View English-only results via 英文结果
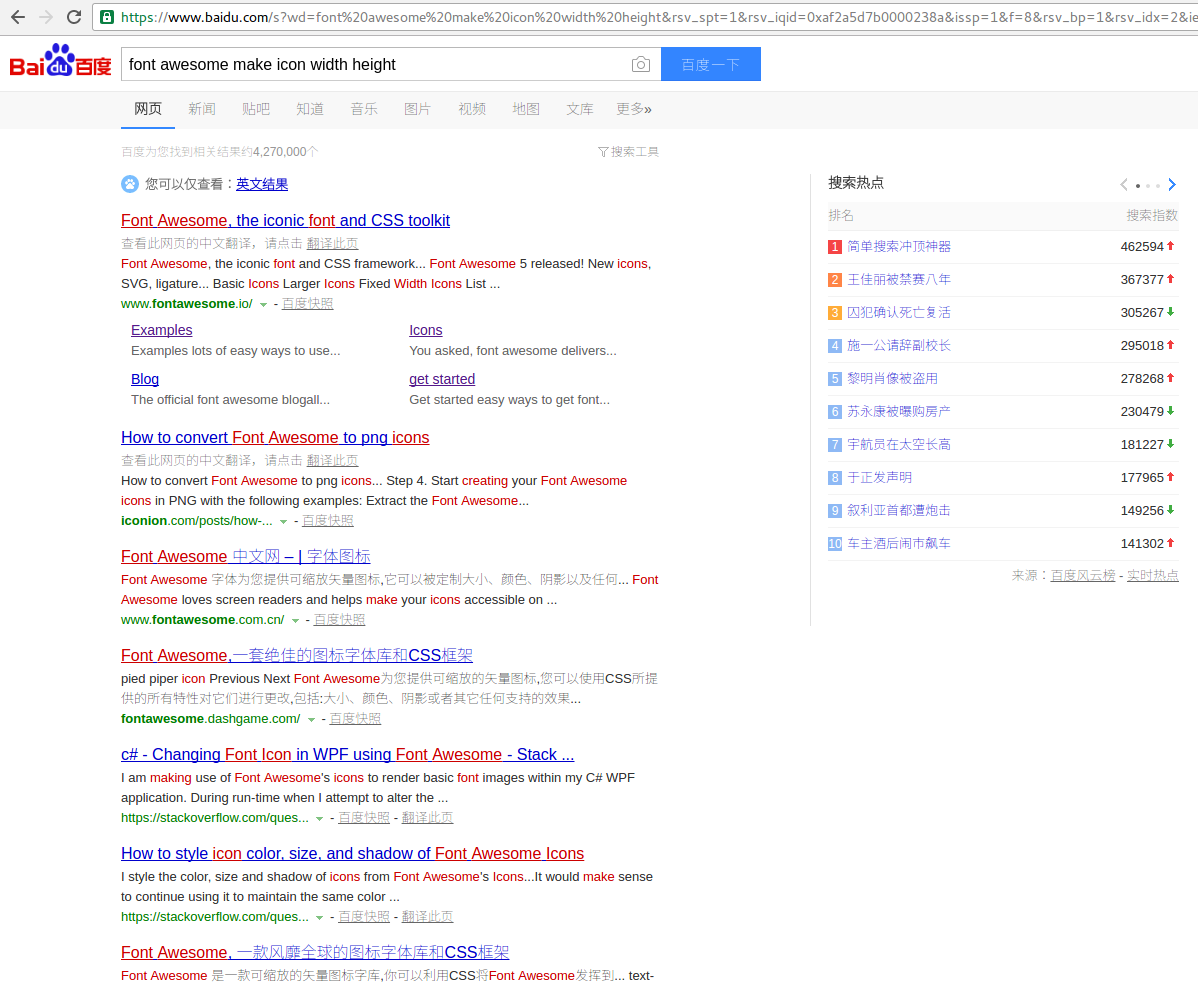1198x984 pixels. pos(261,184)
